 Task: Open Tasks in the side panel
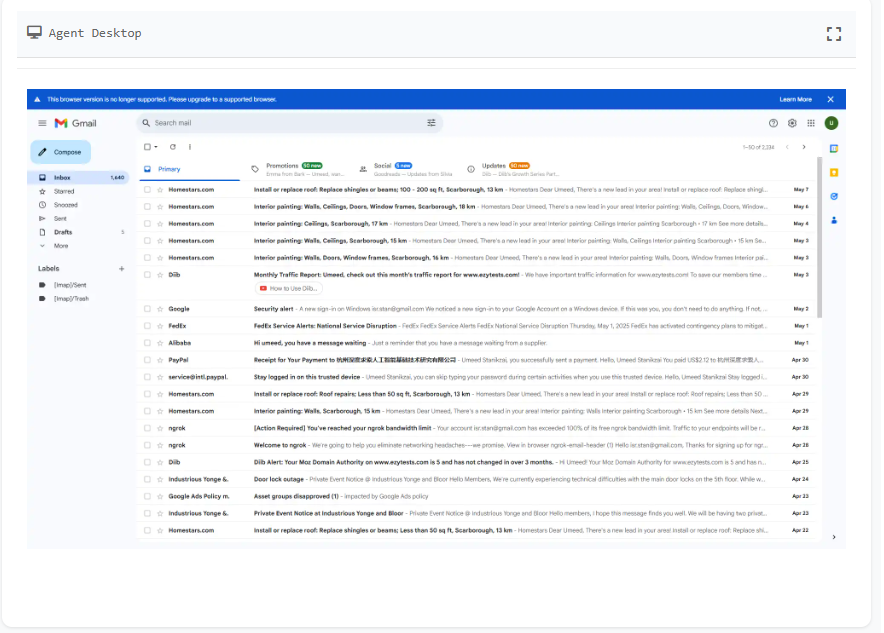coord(834,196)
